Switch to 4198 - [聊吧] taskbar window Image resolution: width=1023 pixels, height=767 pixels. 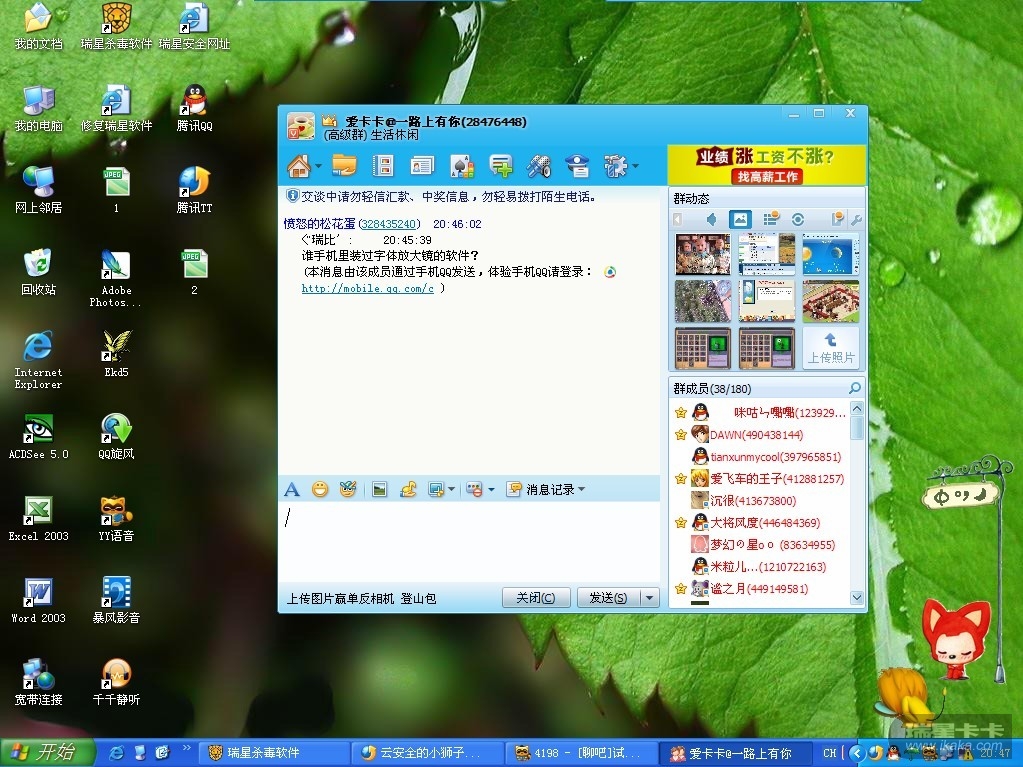tap(582, 753)
